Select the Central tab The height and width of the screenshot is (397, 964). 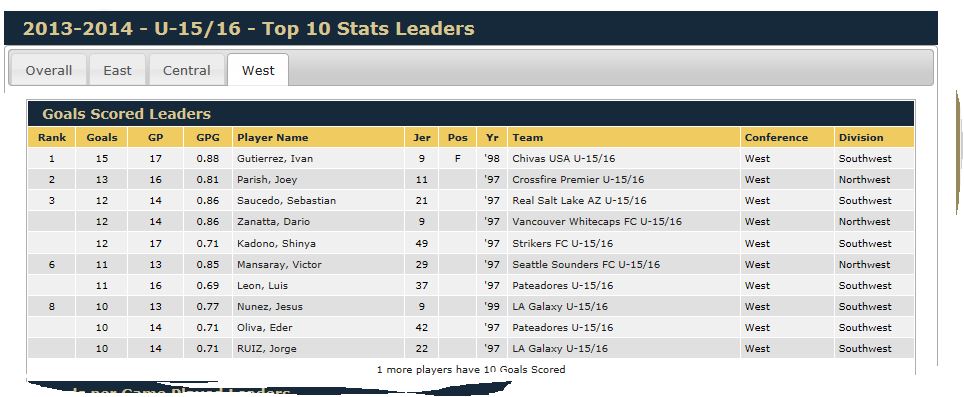pyautogui.click(x=187, y=70)
